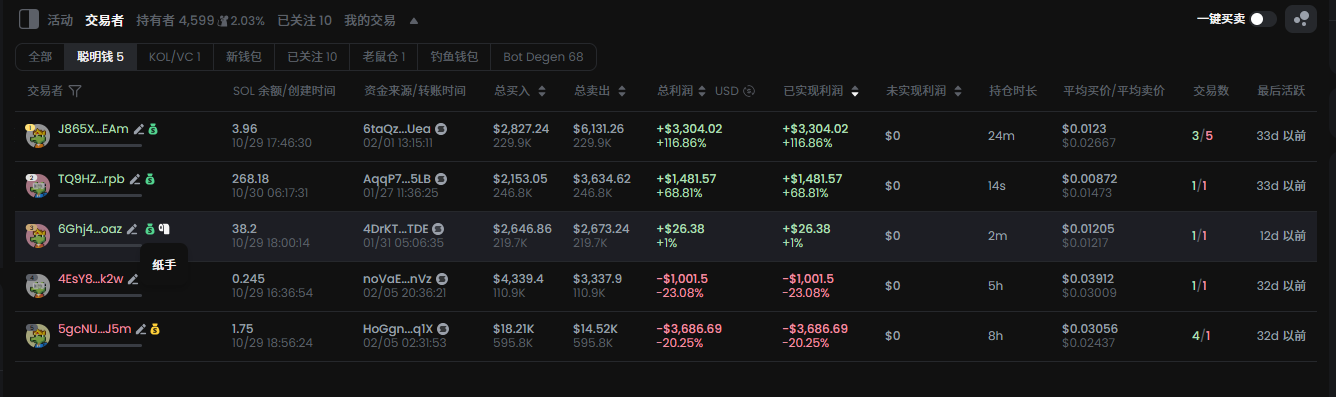Switch to the 交易者 tab
The image size is (1336, 397).
[x=104, y=20]
